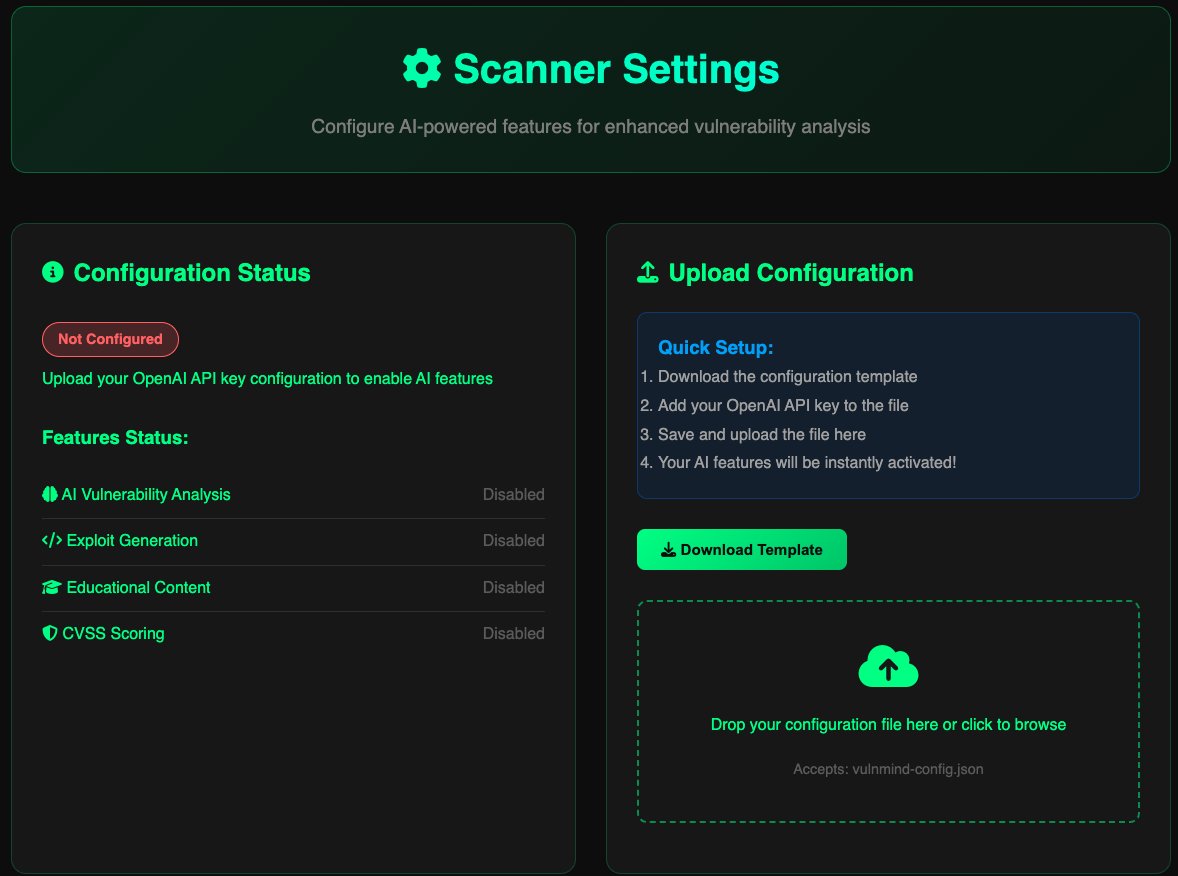The width and height of the screenshot is (1178, 876).
Task: Click the upload icon beside Upload Configuration
Action: 648,272
